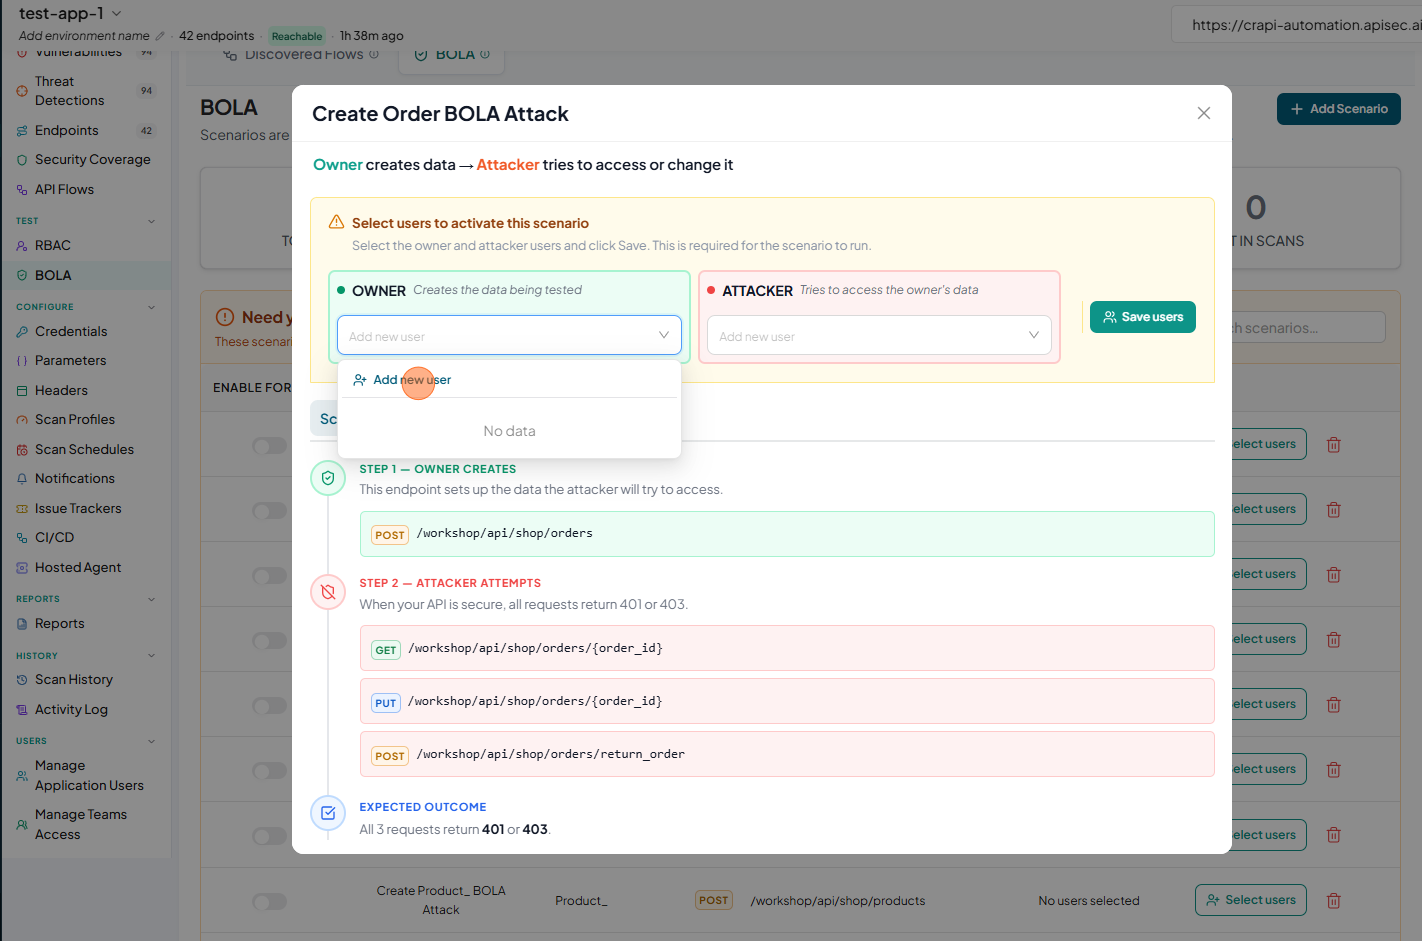Click the Parameters braces icon
The image size is (1422, 941).
pyautogui.click(x=22, y=361)
